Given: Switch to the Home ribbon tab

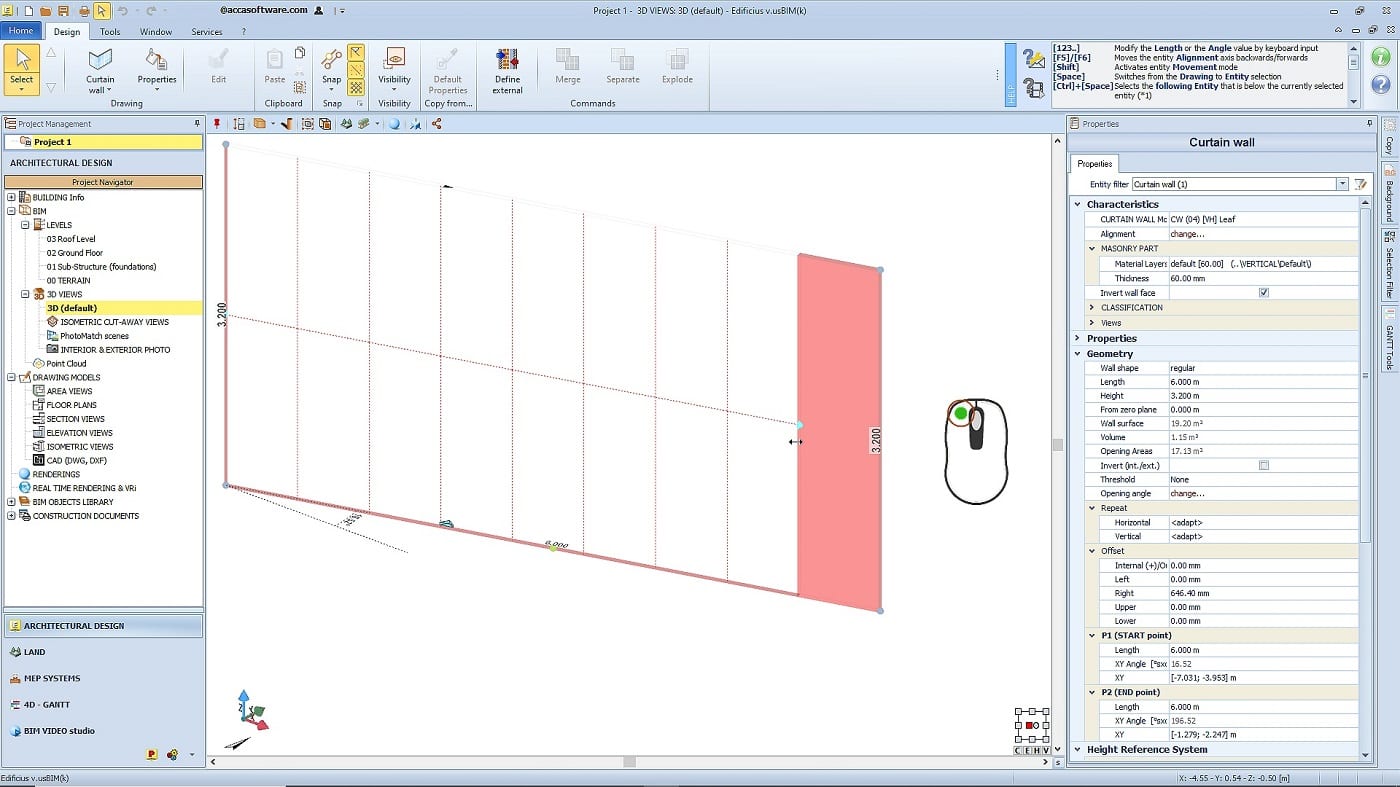Looking at the screenshot, I should 22,31.
